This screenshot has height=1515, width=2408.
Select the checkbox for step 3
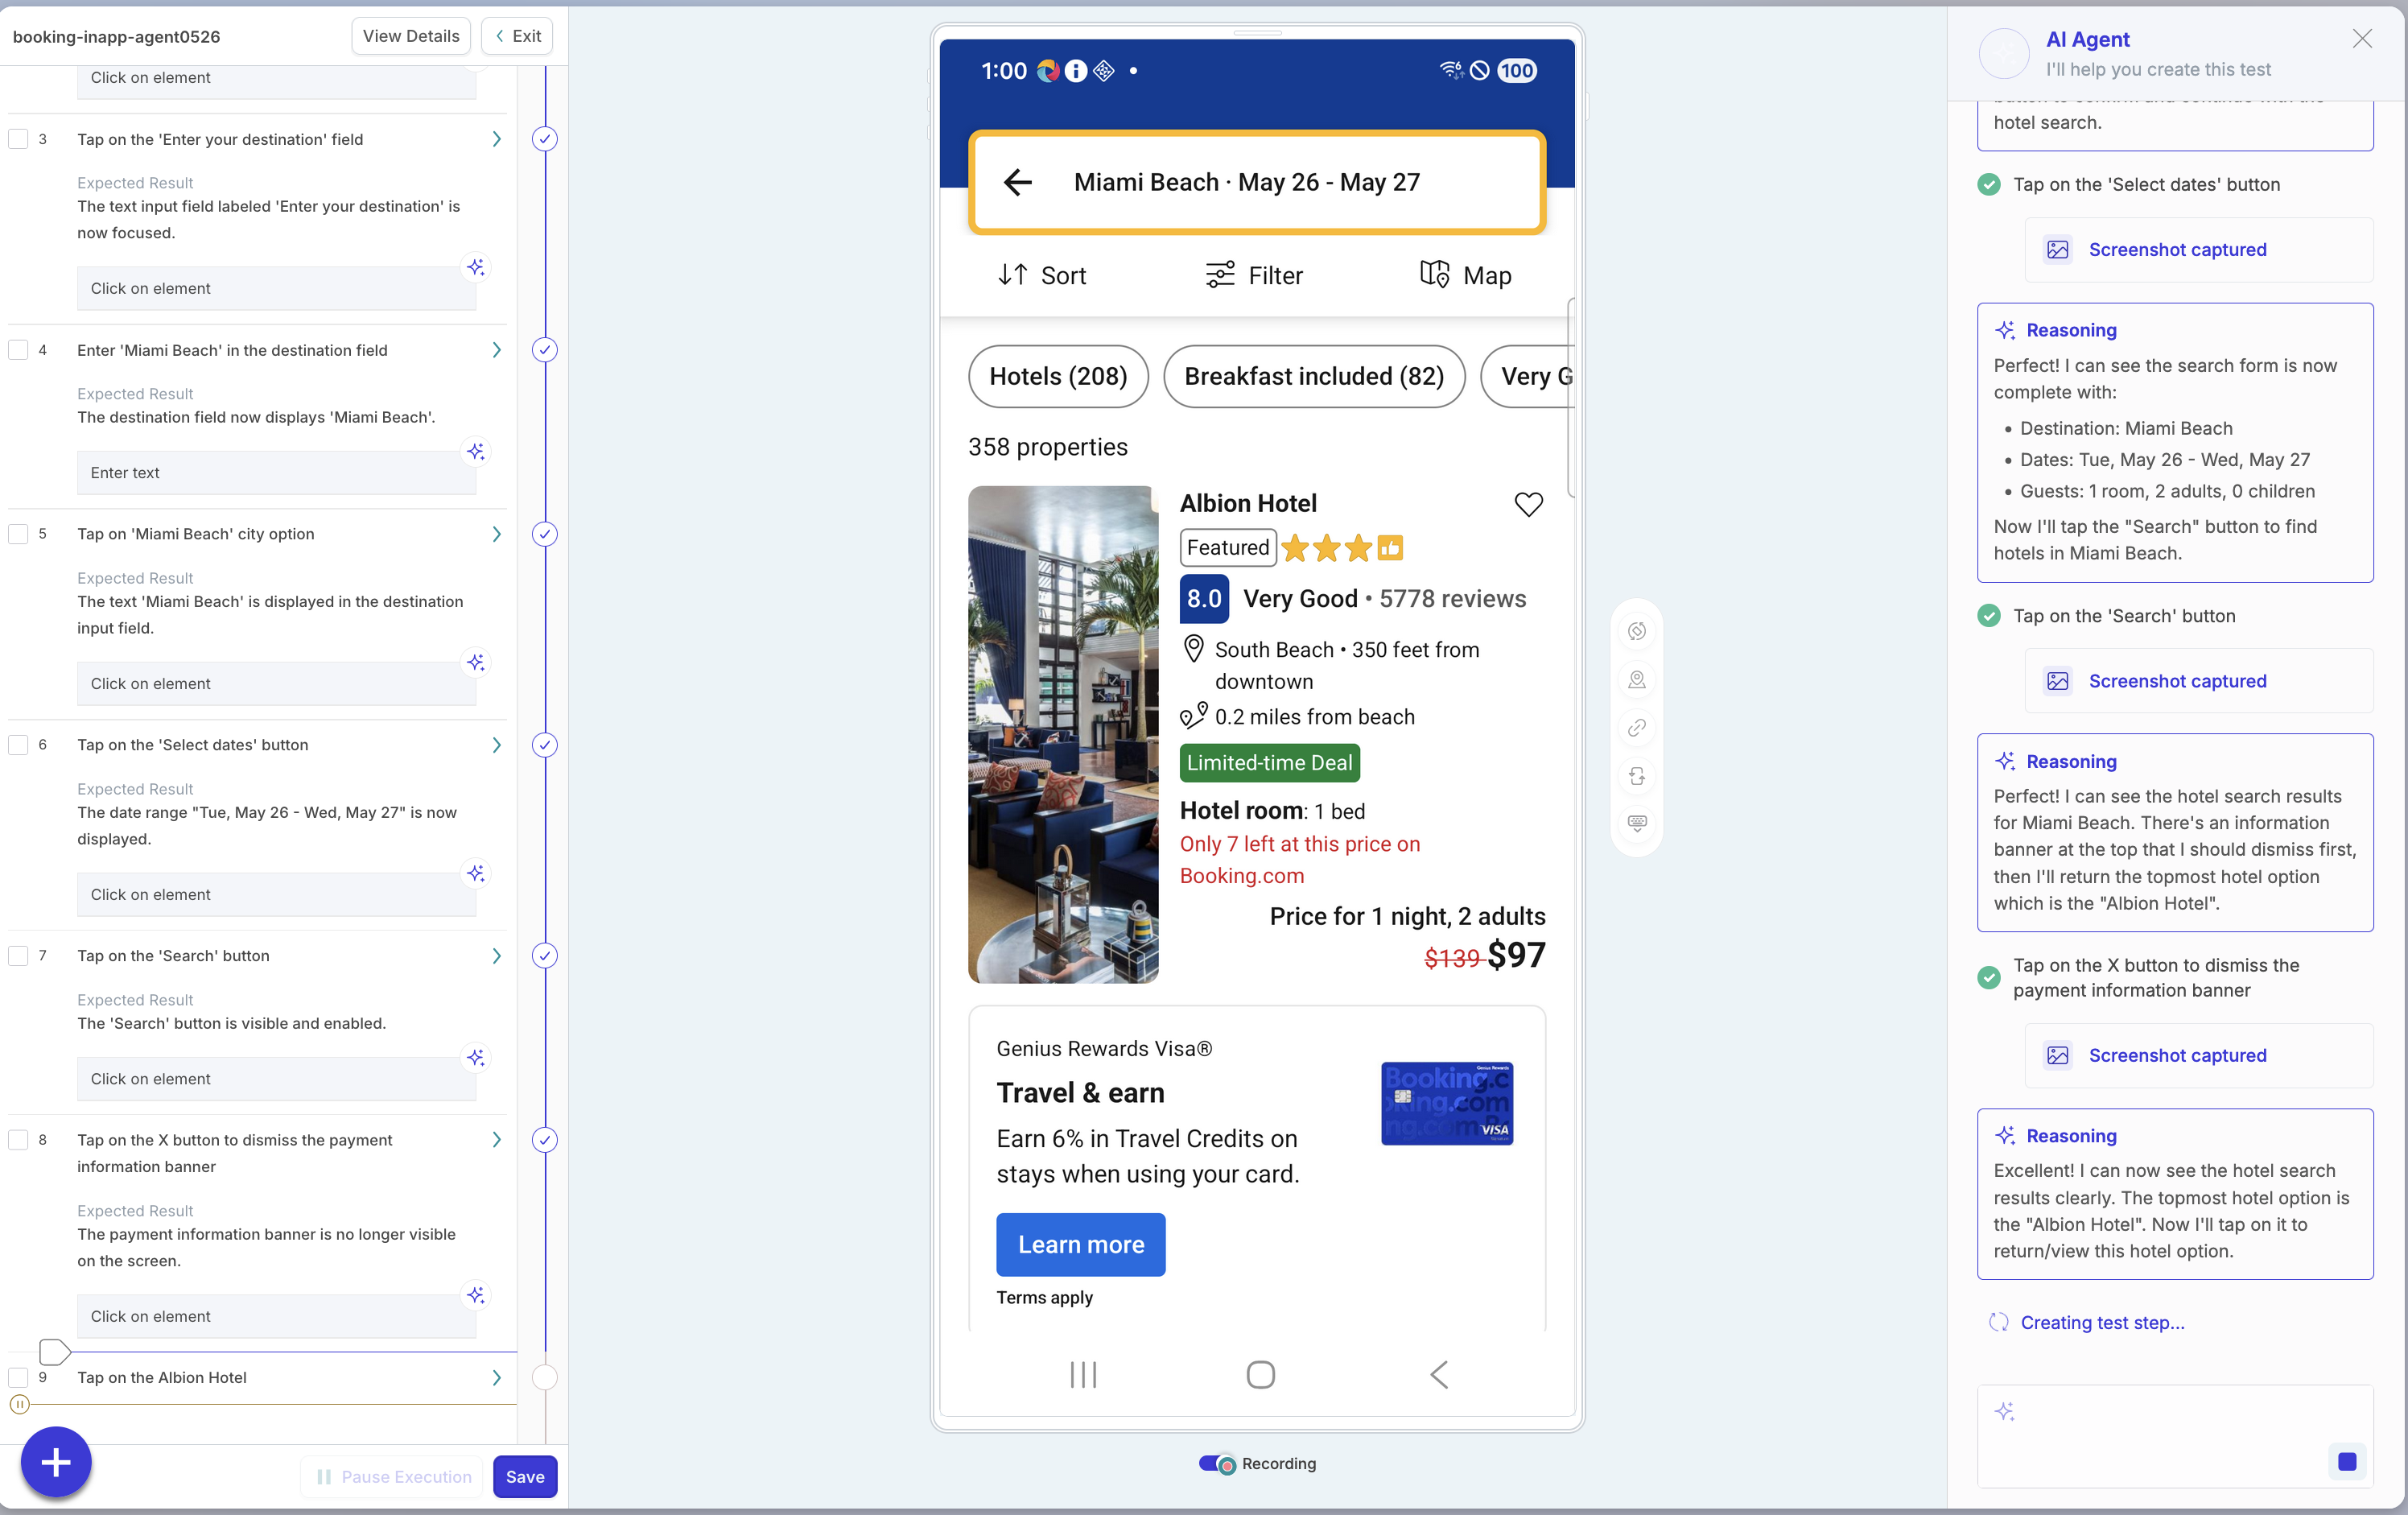pyautogui.click(x=18, y=139)
